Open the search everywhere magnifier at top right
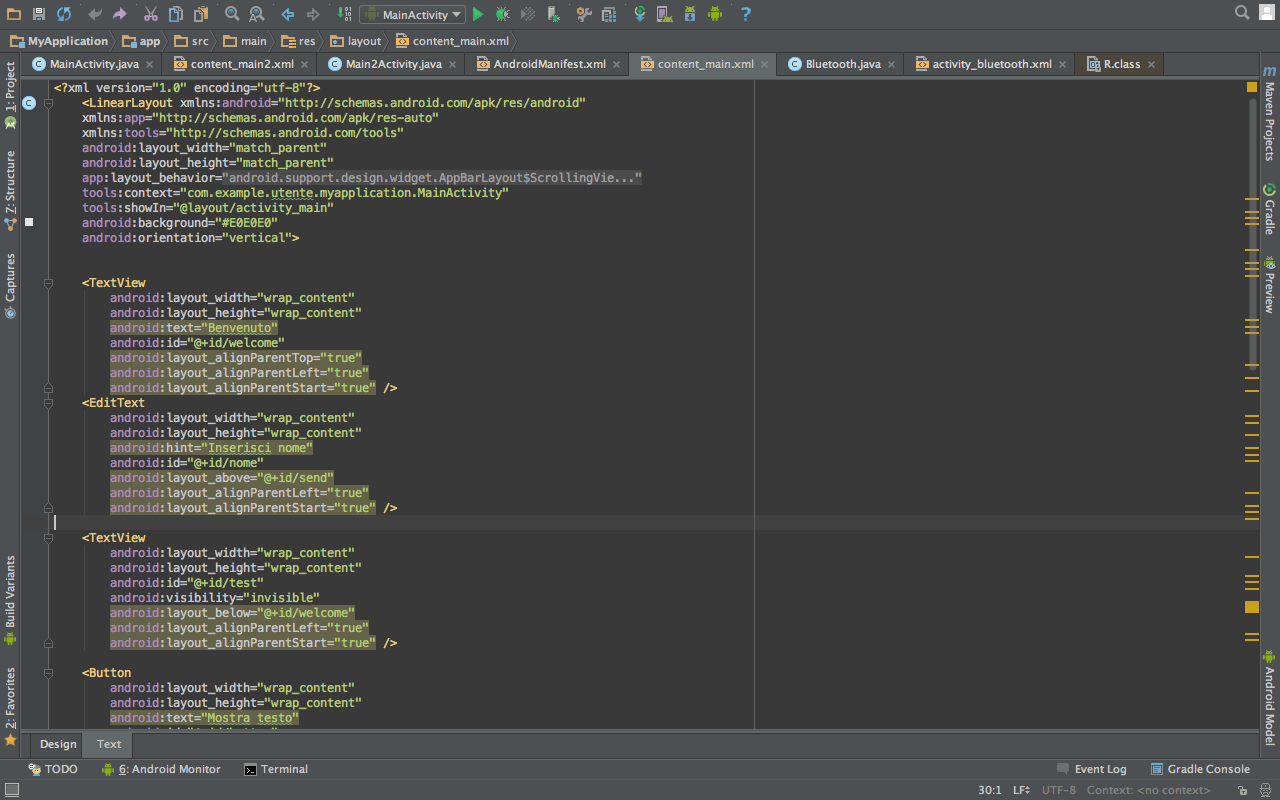The image size is (1280, 800). tap(1242, 13)
